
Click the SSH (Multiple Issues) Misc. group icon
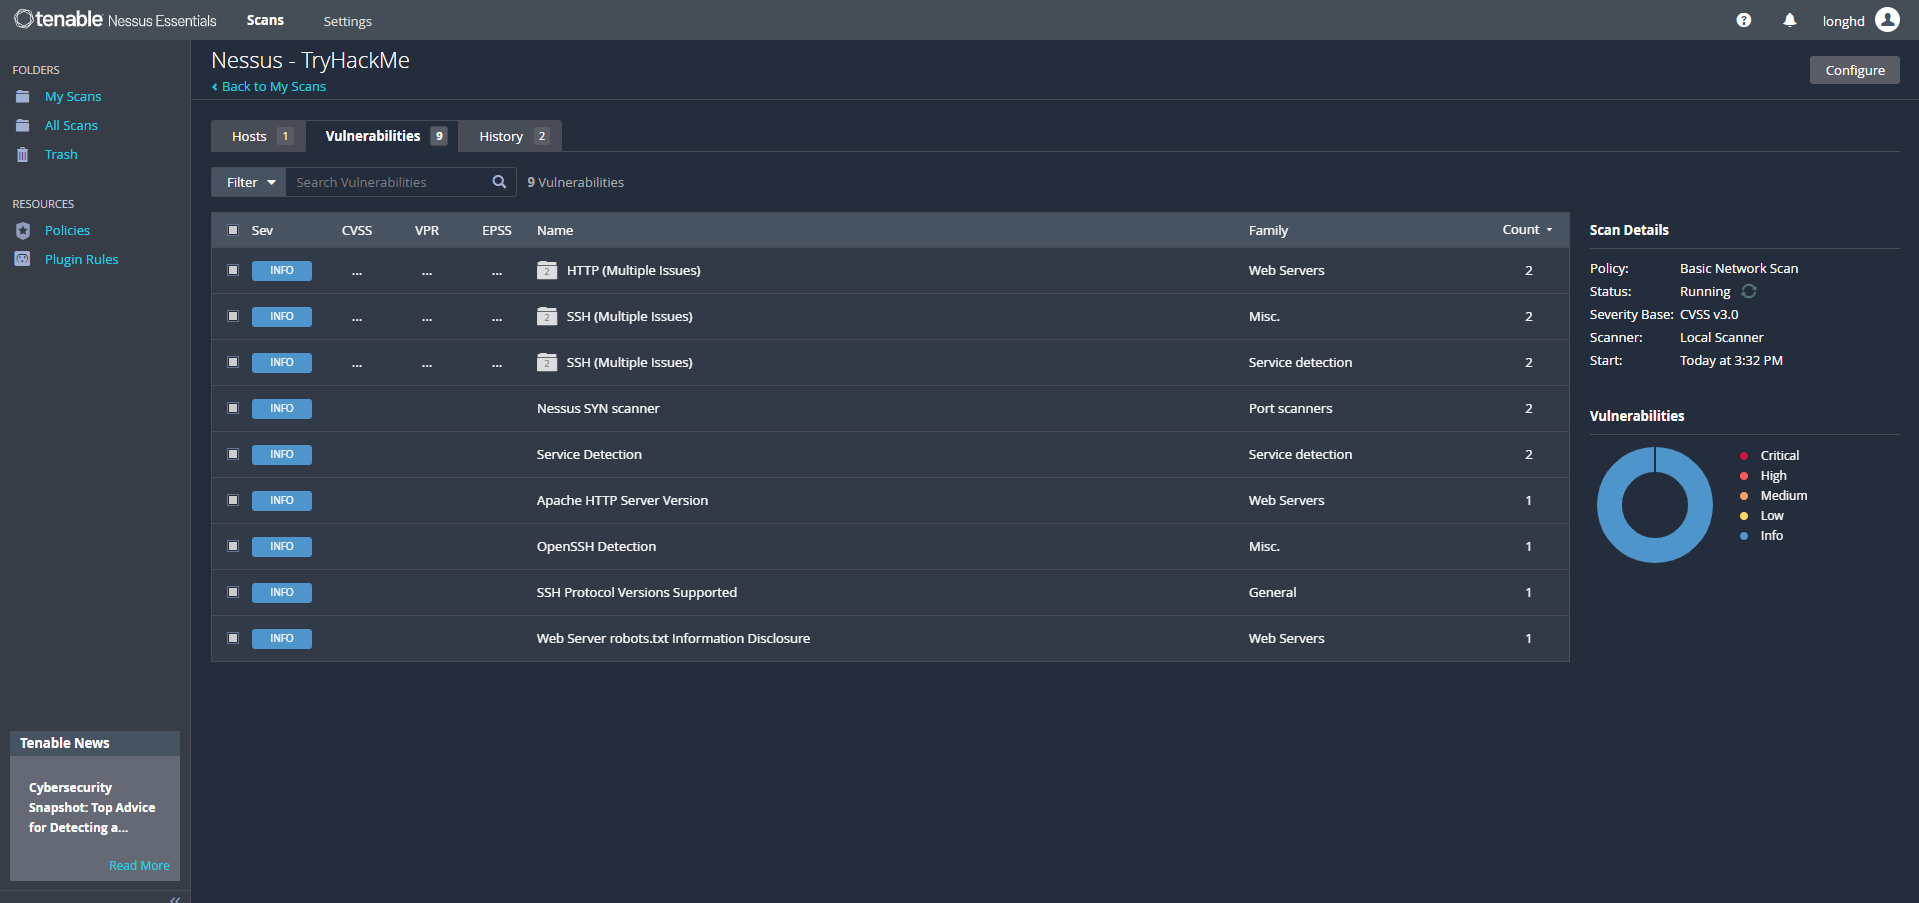[x=547, y=316]
